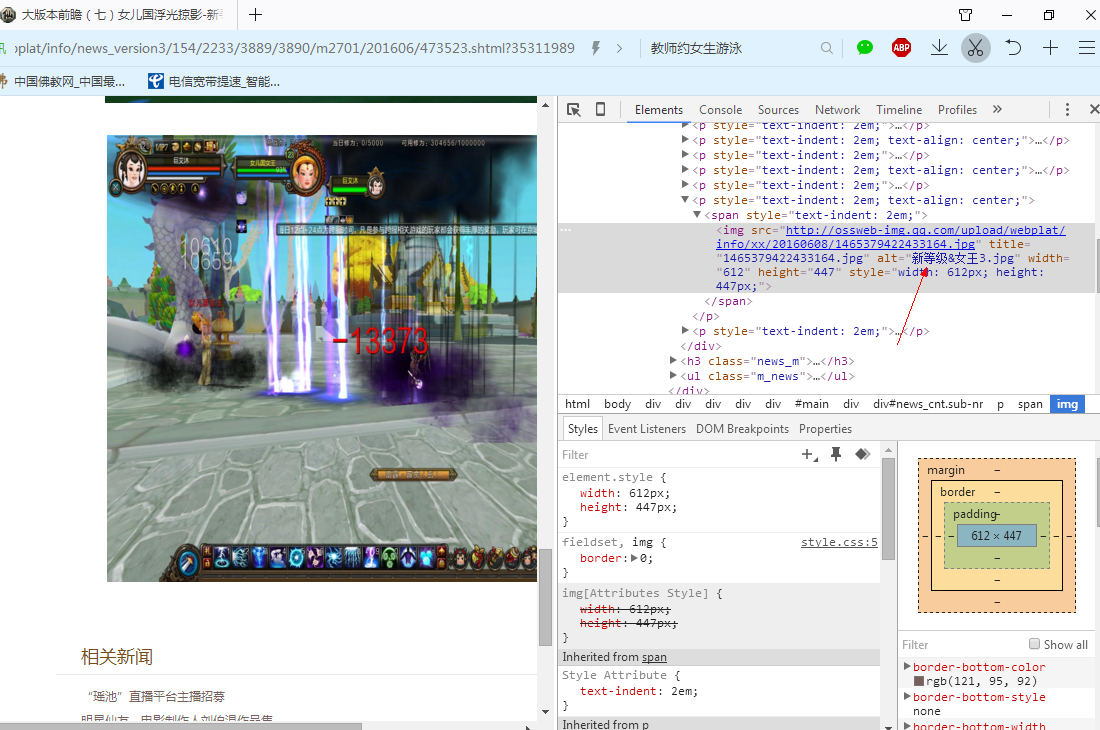The height and width of the screenshot is (730, 1100).
Task: Expand border-bottom-color computed property
Action: (907, 666)
